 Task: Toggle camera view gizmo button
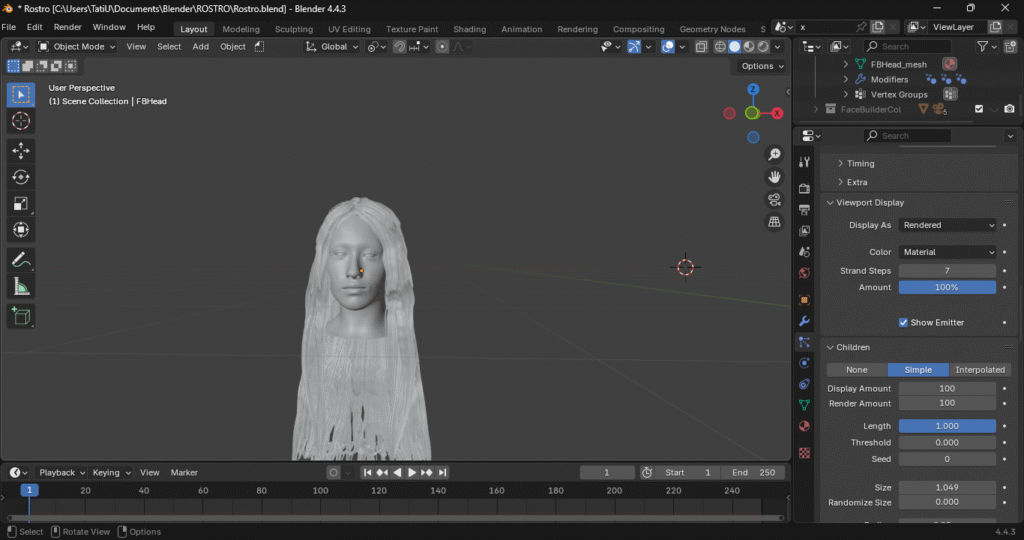click(x=774, y=199)
